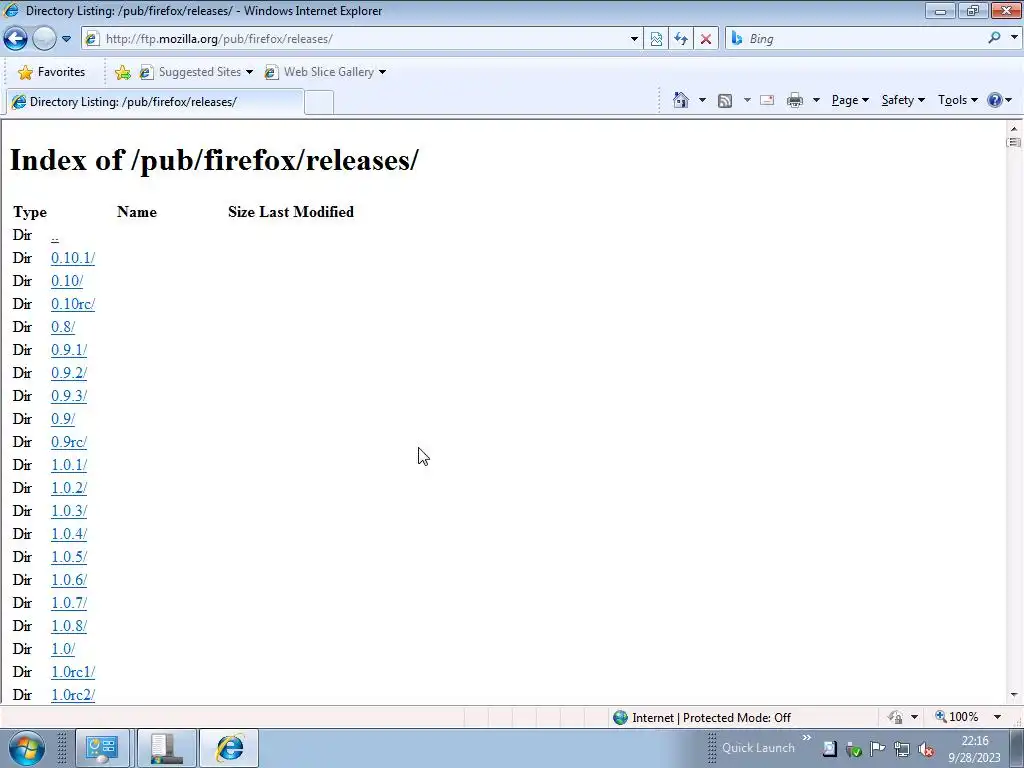Click the Forward navigation arrow button

(x=44, y=39)
